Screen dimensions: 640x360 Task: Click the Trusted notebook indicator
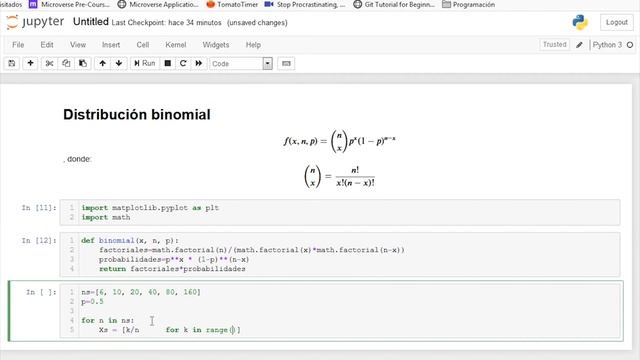coord(554,44)
